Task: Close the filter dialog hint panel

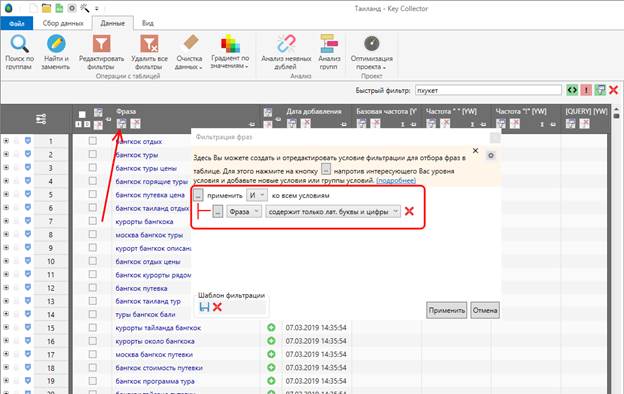Action: (475, 150)
